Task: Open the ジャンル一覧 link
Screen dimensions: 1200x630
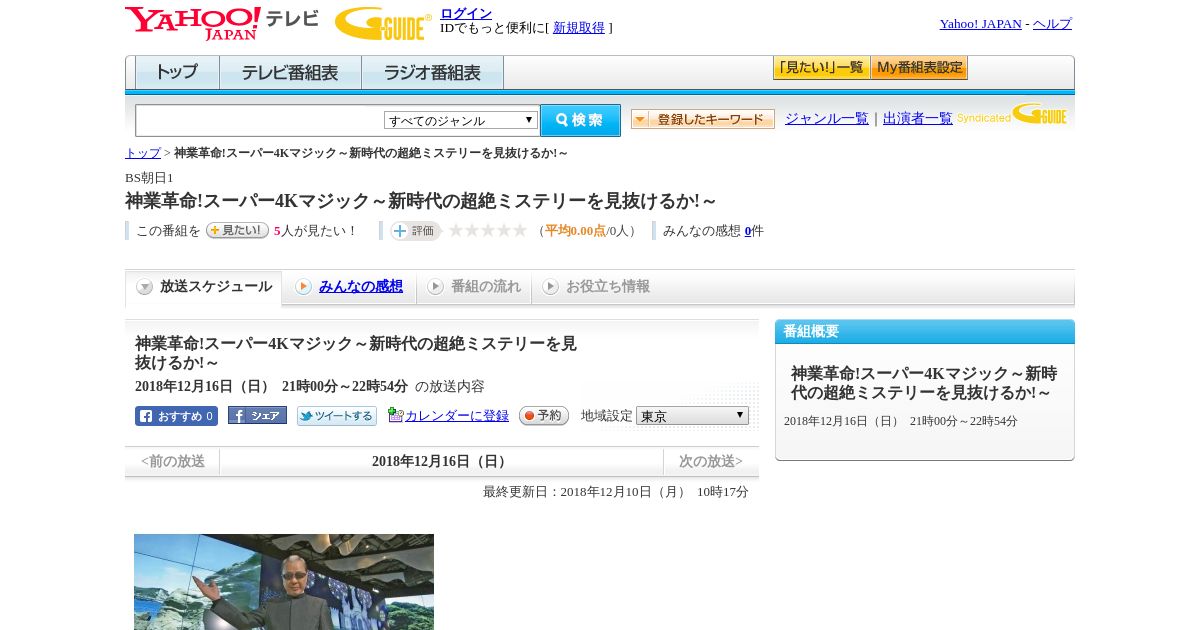Action: click(827, 119)
